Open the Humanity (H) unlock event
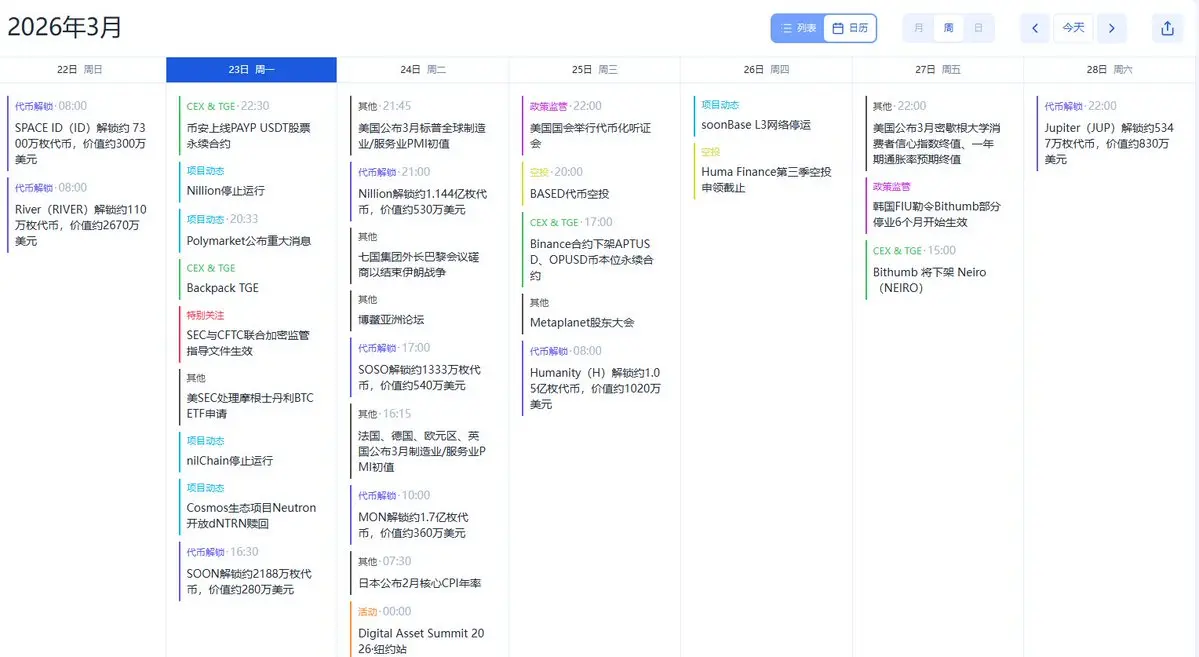 tap(597, 378)
